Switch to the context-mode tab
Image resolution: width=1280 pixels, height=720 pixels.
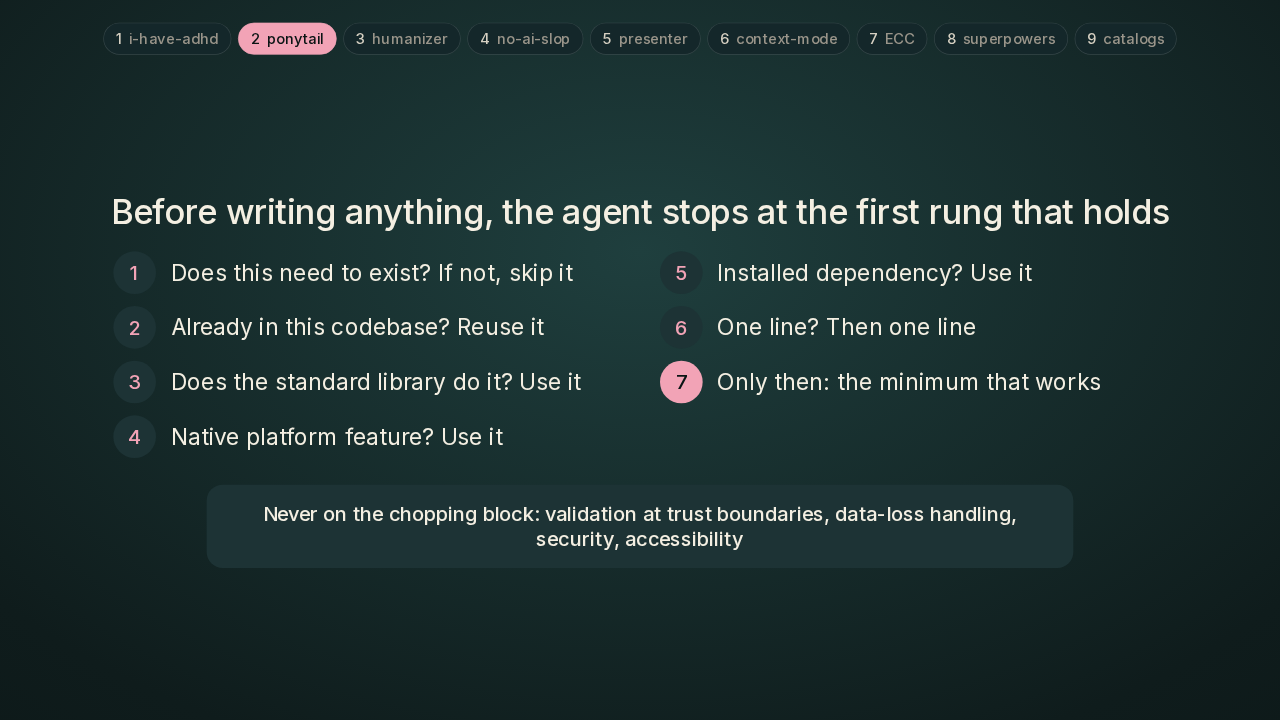[x=779, y=39]
